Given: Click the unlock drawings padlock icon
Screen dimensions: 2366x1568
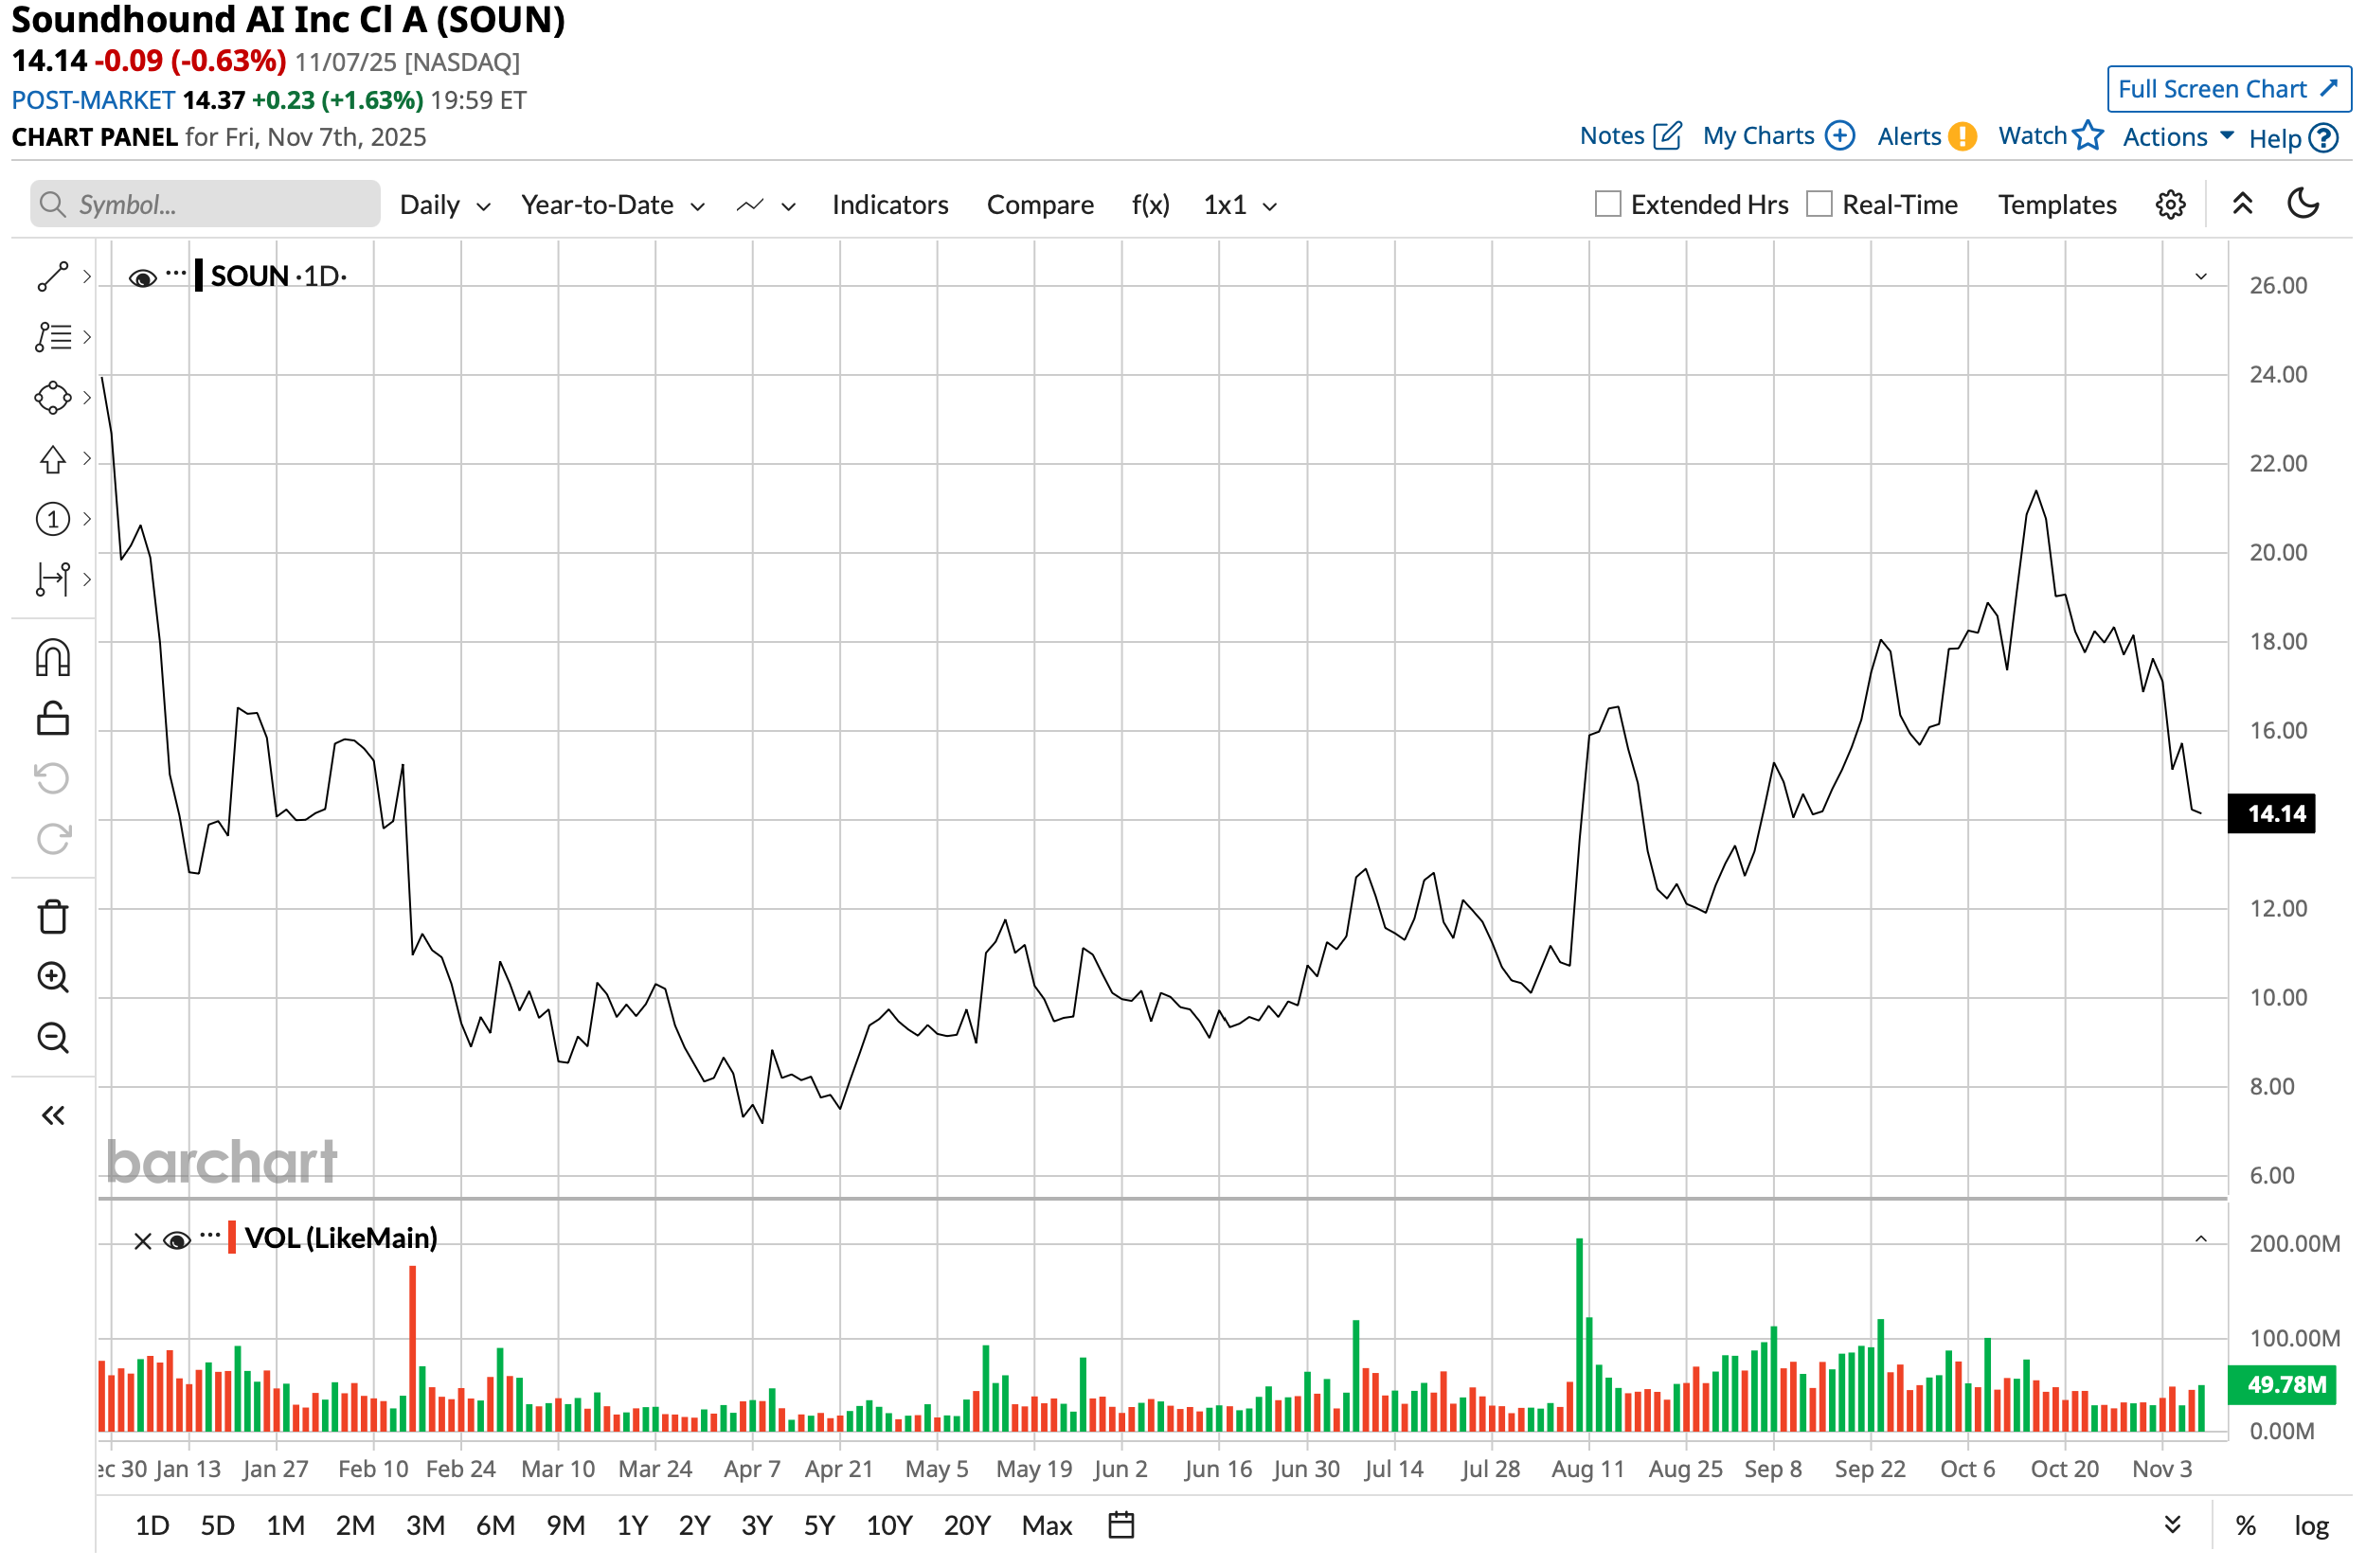Looking at the screenshot, I should [52, 719].
